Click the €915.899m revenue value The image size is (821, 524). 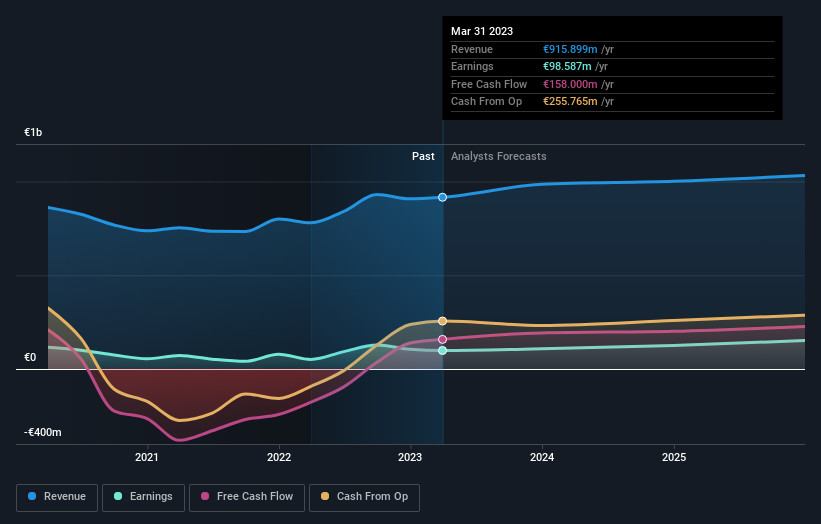[x=570, y=49]
